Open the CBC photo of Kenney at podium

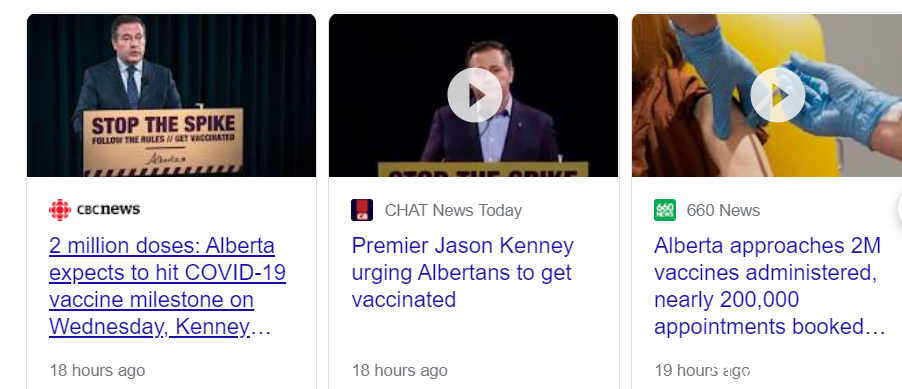(x=171, y=96)
